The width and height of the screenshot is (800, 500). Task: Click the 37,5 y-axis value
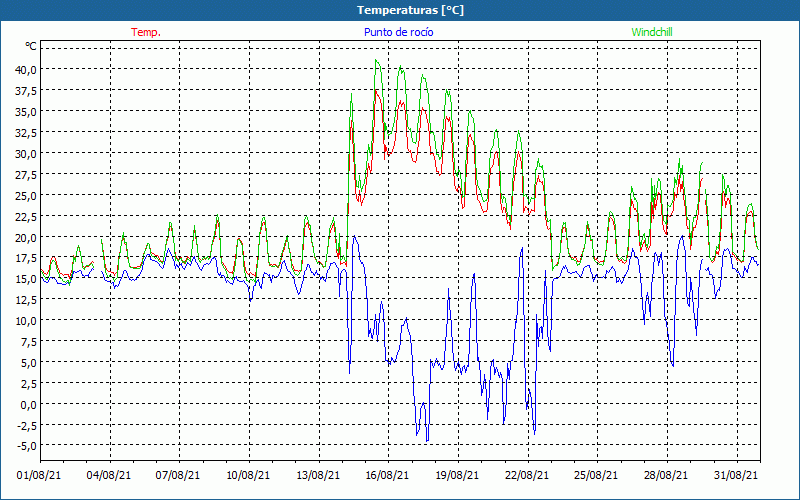click(26, 90)
